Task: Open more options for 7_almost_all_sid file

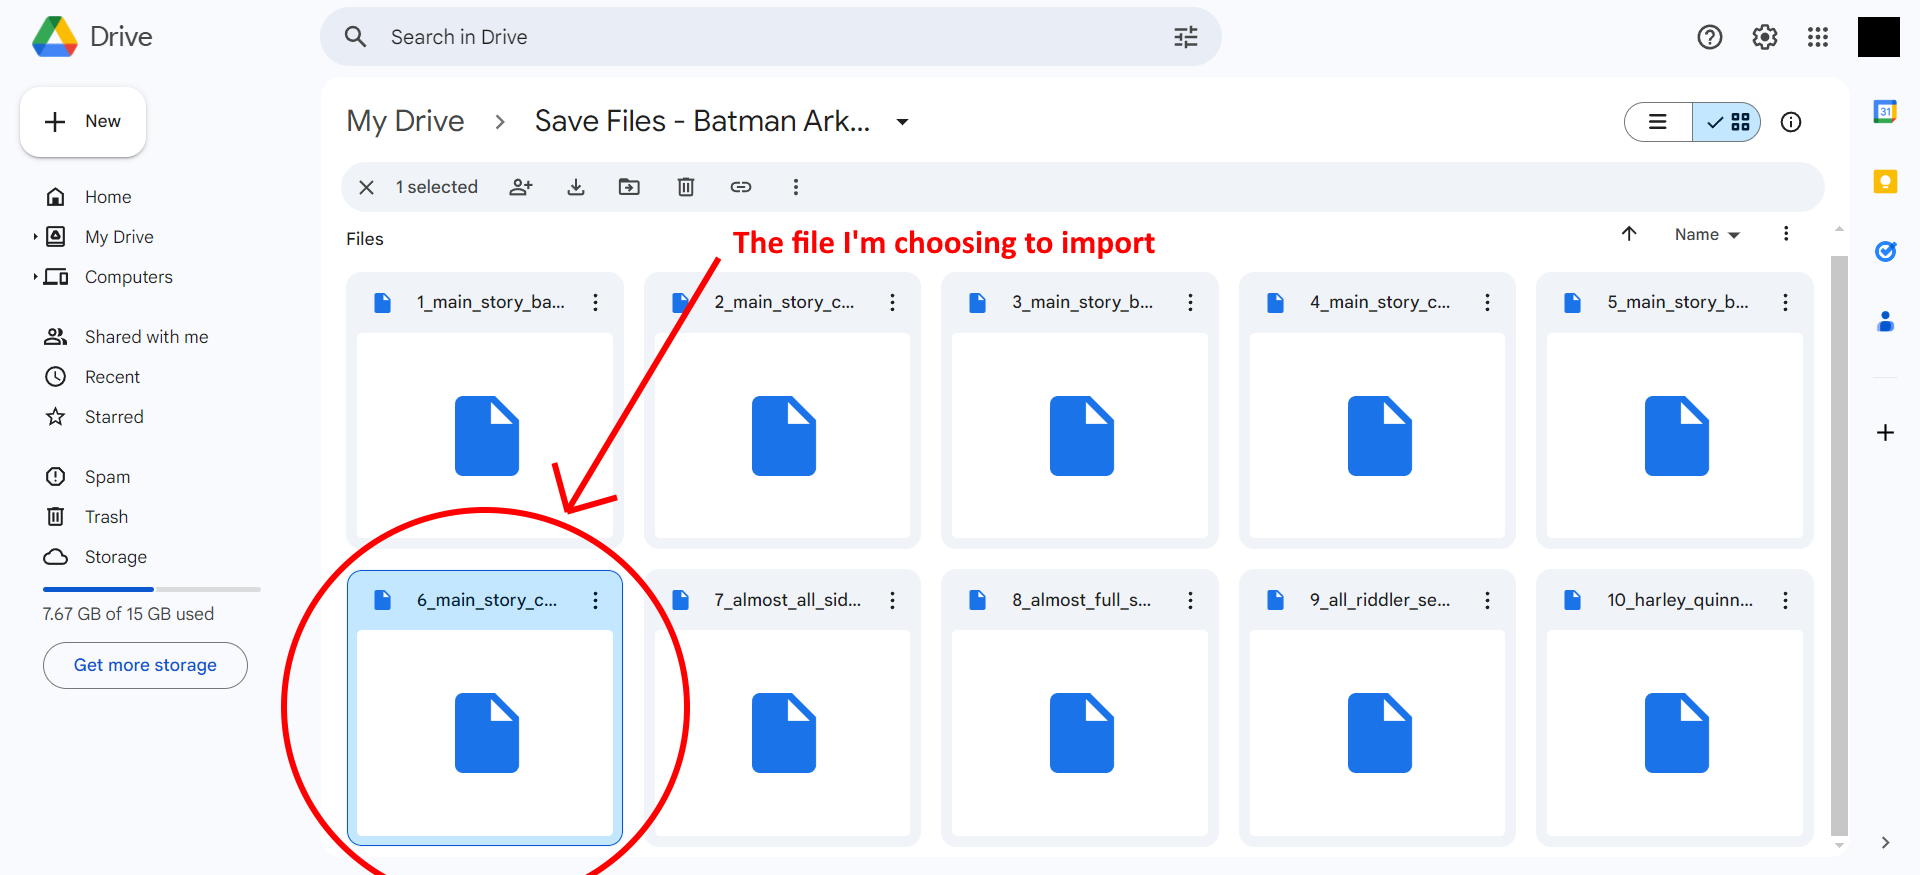Action: pos(892,600)
